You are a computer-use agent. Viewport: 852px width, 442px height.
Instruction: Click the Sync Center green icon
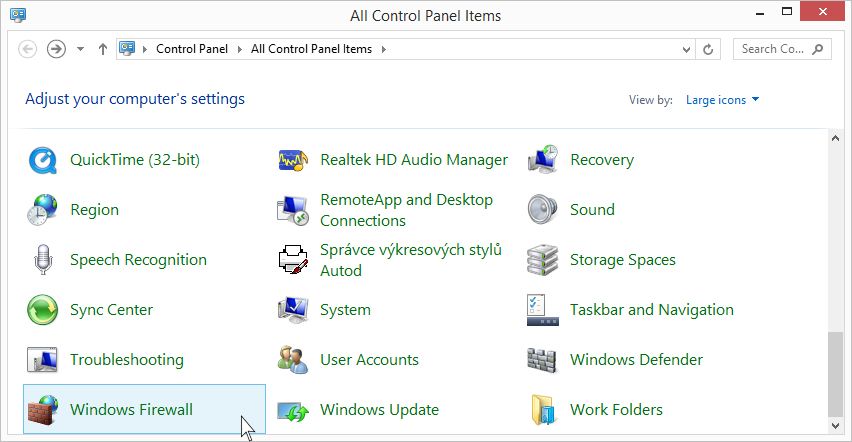42,310
